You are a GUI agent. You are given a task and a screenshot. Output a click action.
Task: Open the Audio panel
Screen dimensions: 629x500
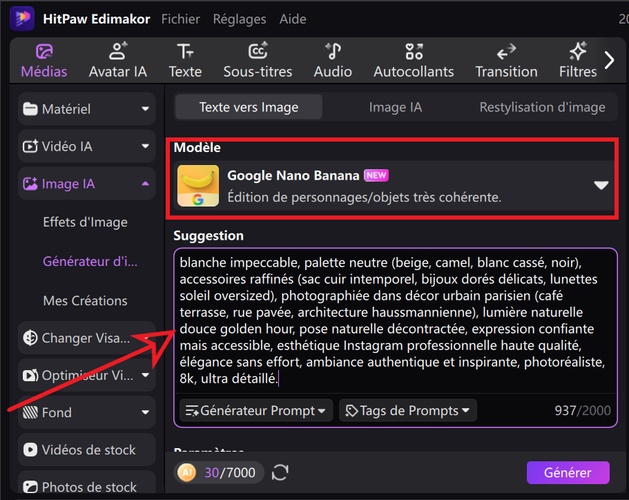[333, 61]
